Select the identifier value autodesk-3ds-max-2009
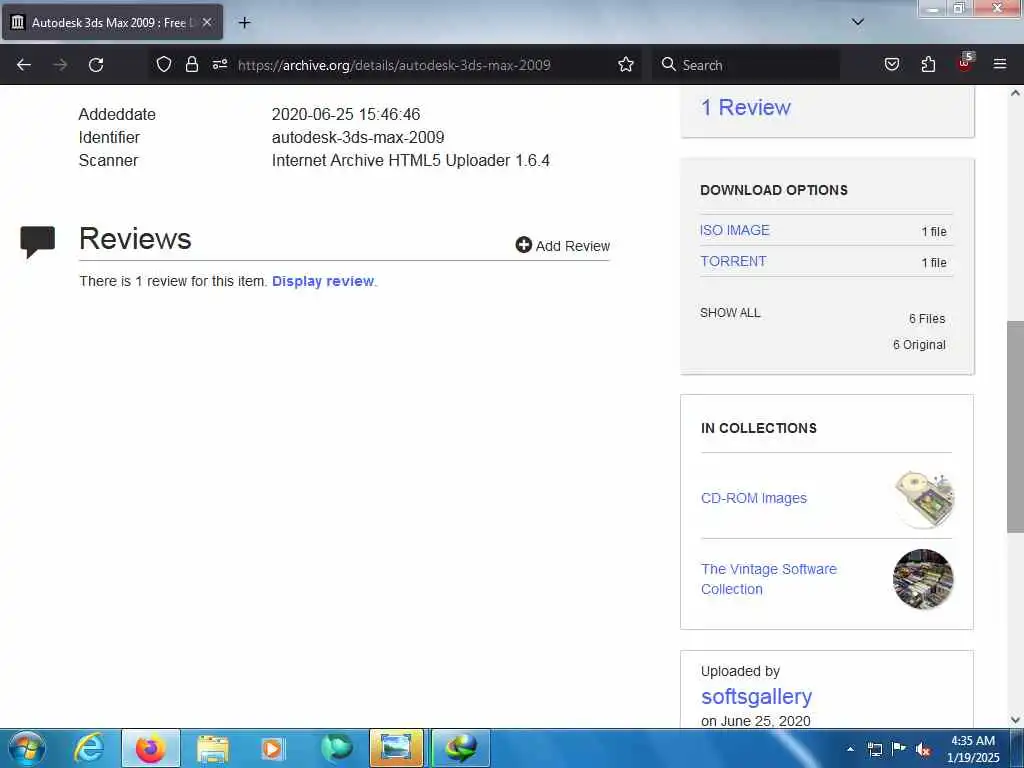 pos(358,137)
